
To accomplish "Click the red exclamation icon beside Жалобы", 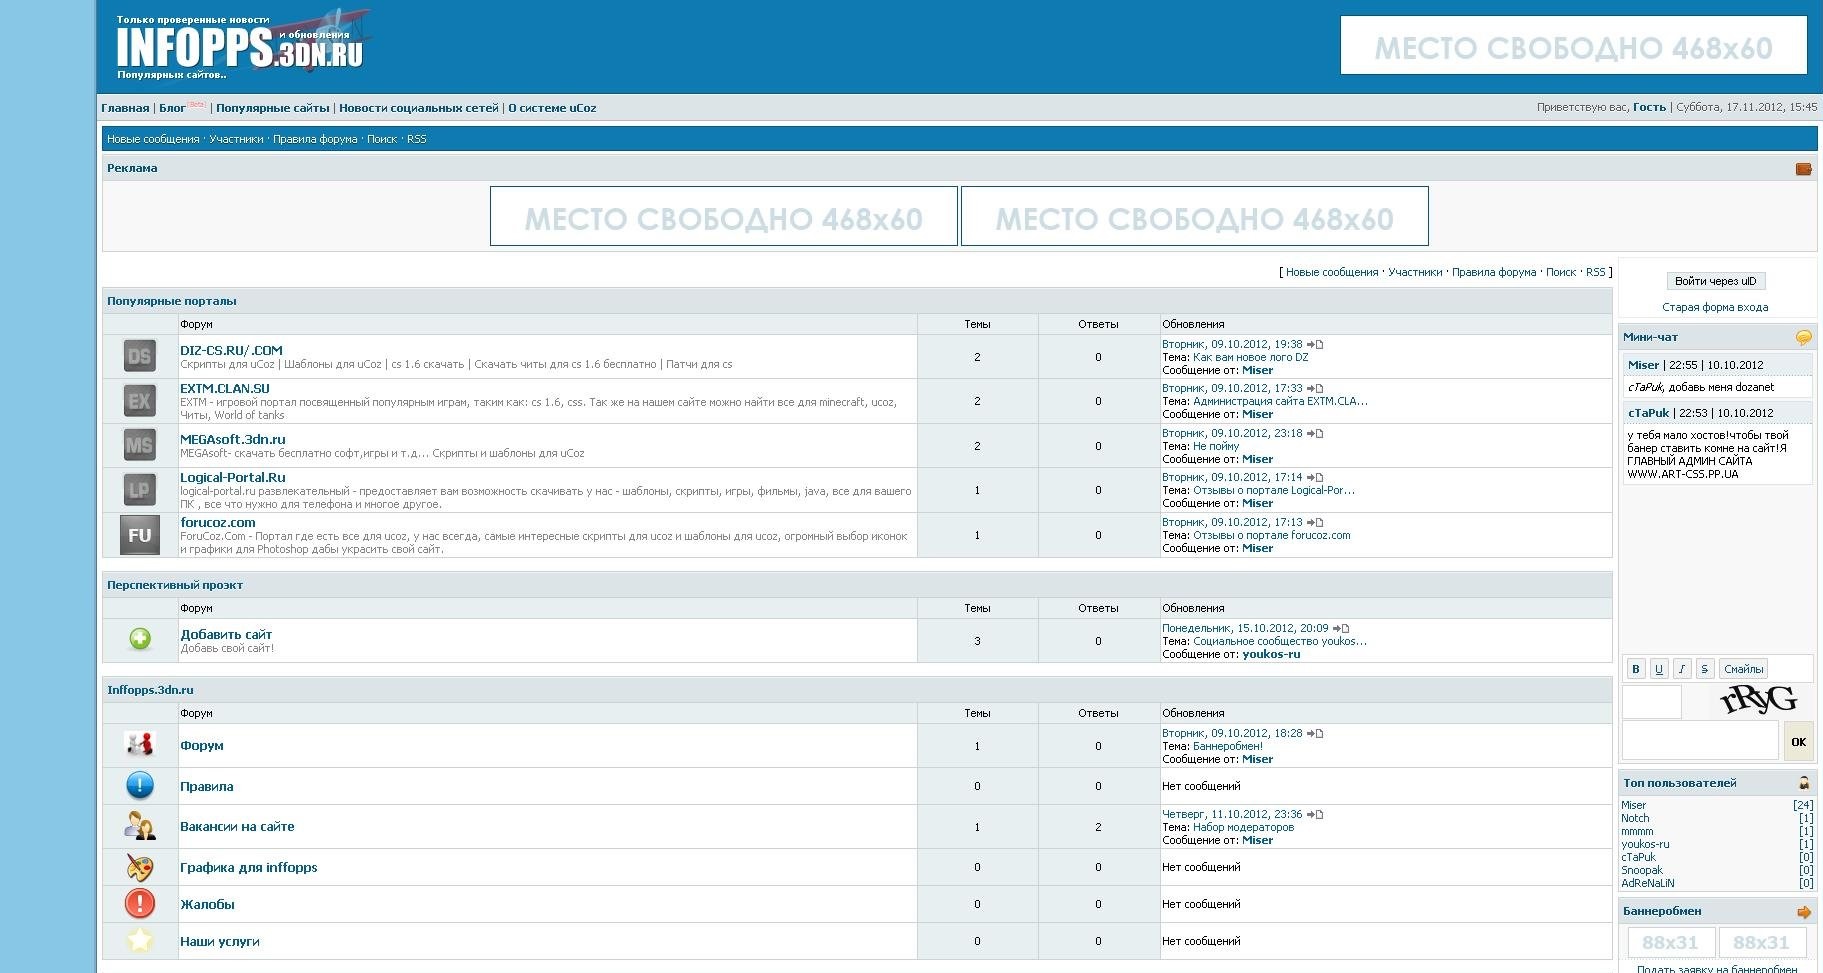I will coord(140,904).
